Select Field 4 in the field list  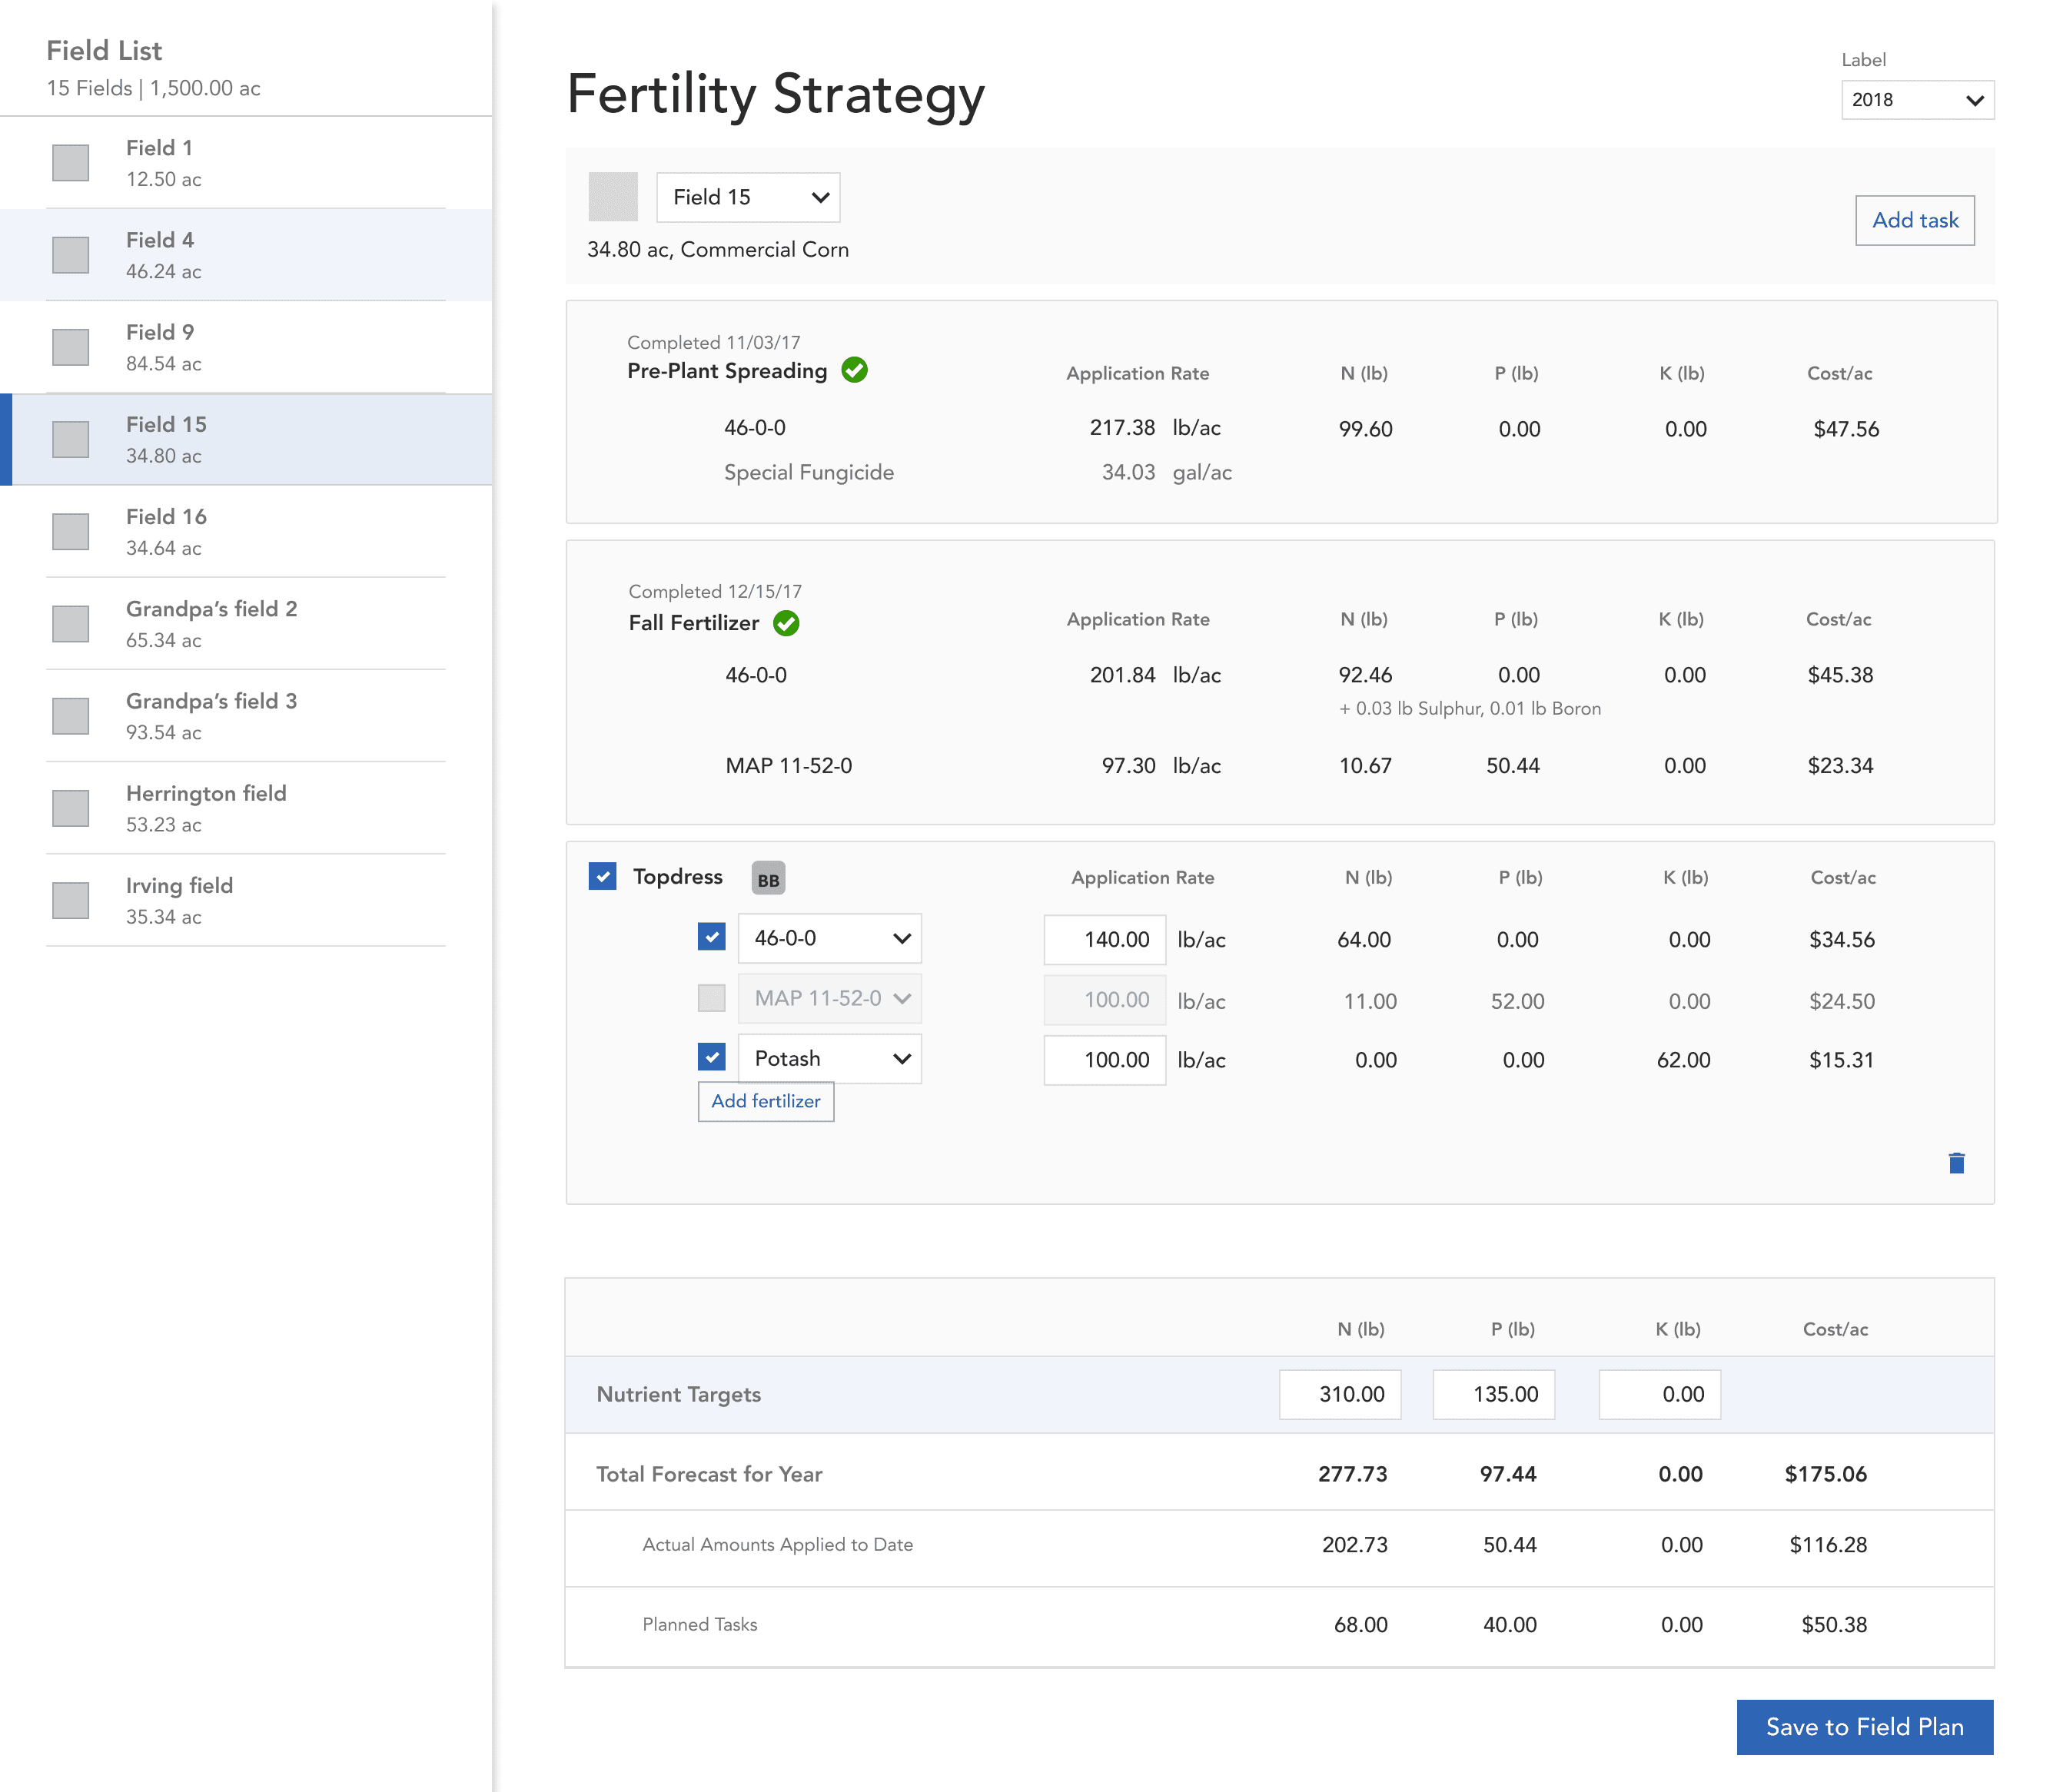point(245,255)
